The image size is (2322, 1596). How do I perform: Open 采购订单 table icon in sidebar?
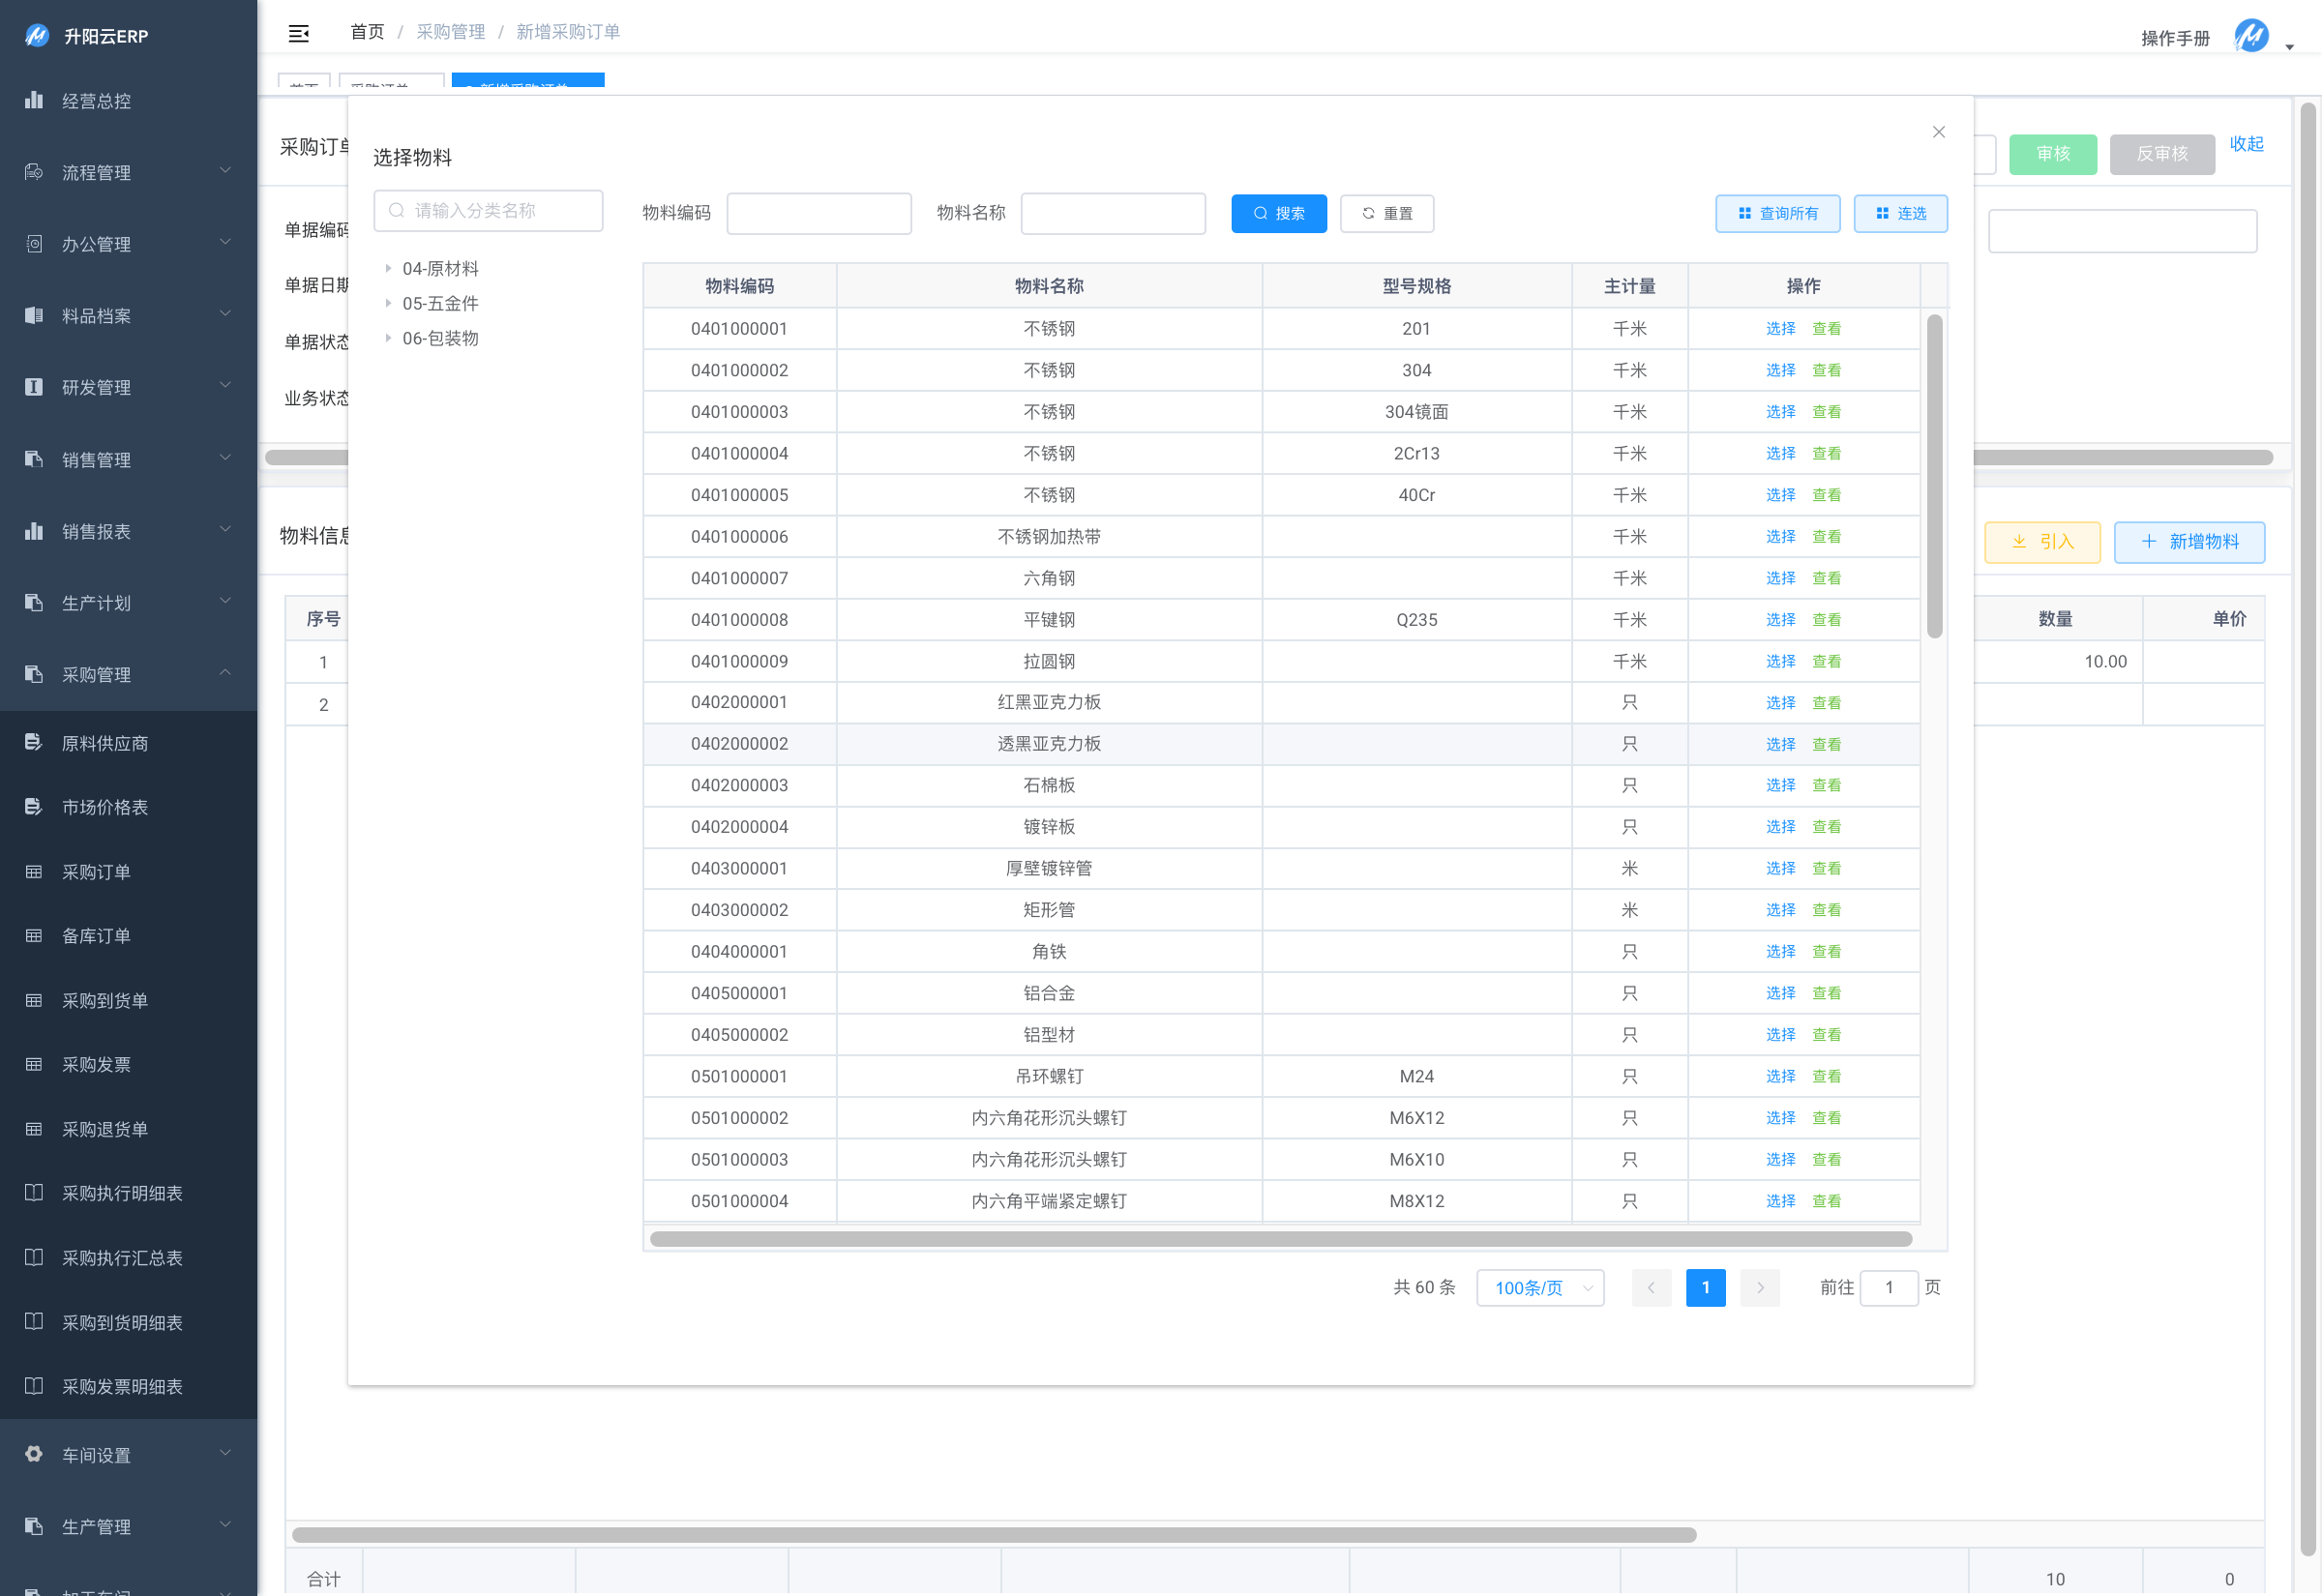click(34, 871)
